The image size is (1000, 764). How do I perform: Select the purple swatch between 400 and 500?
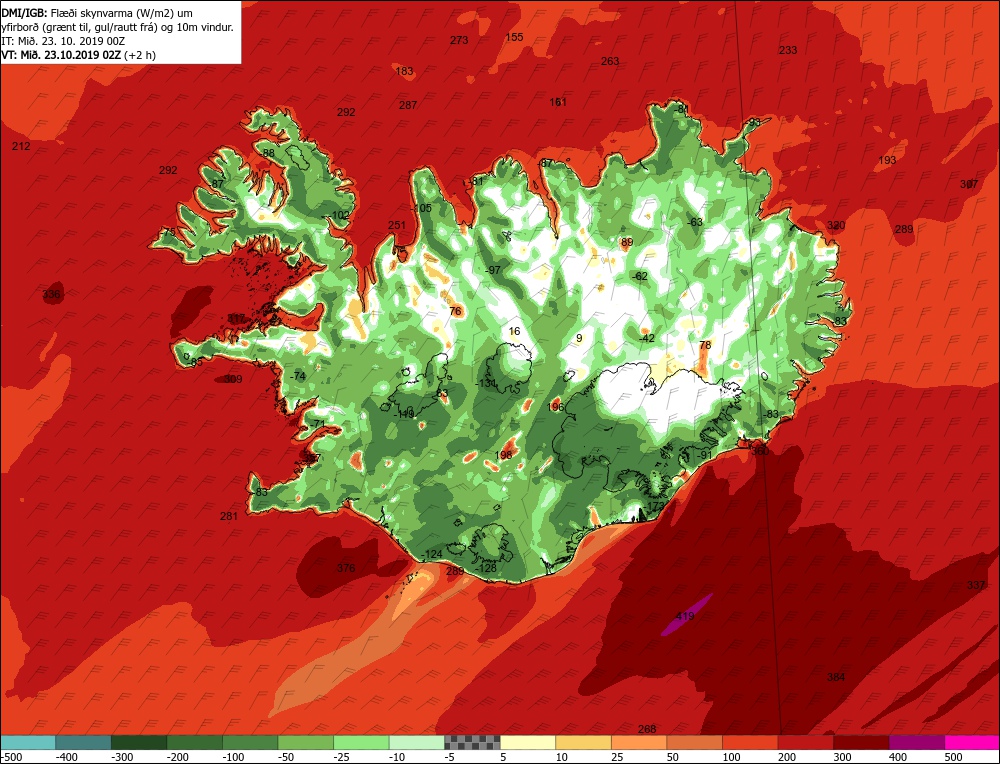pyautogui.click(x=916, y=742)
